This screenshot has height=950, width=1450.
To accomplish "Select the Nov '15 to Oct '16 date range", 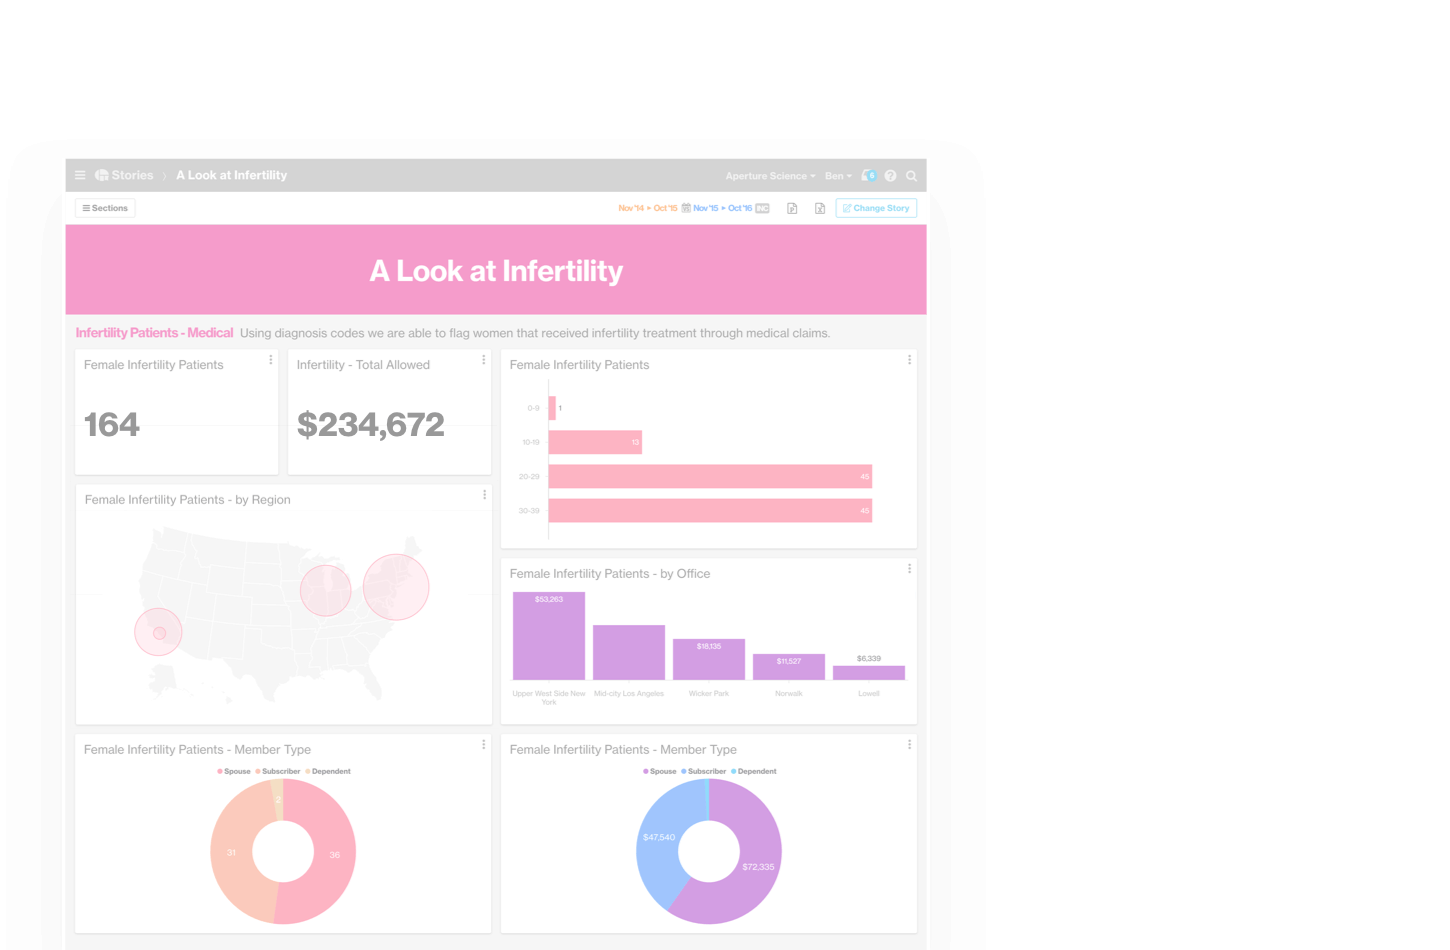I will pyautogui.click(x=722, y=208).
